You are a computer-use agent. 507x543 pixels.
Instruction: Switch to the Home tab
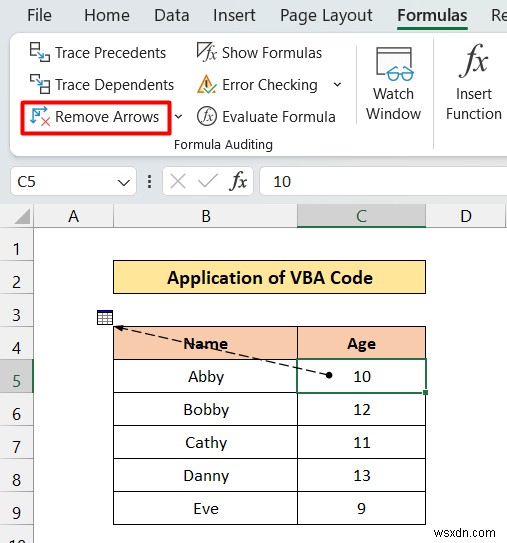pyautogui.click(x=107, y=16)
